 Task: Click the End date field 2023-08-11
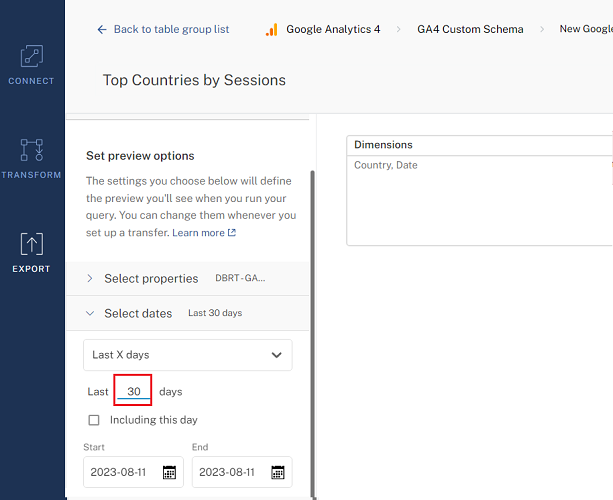[242, 472]
